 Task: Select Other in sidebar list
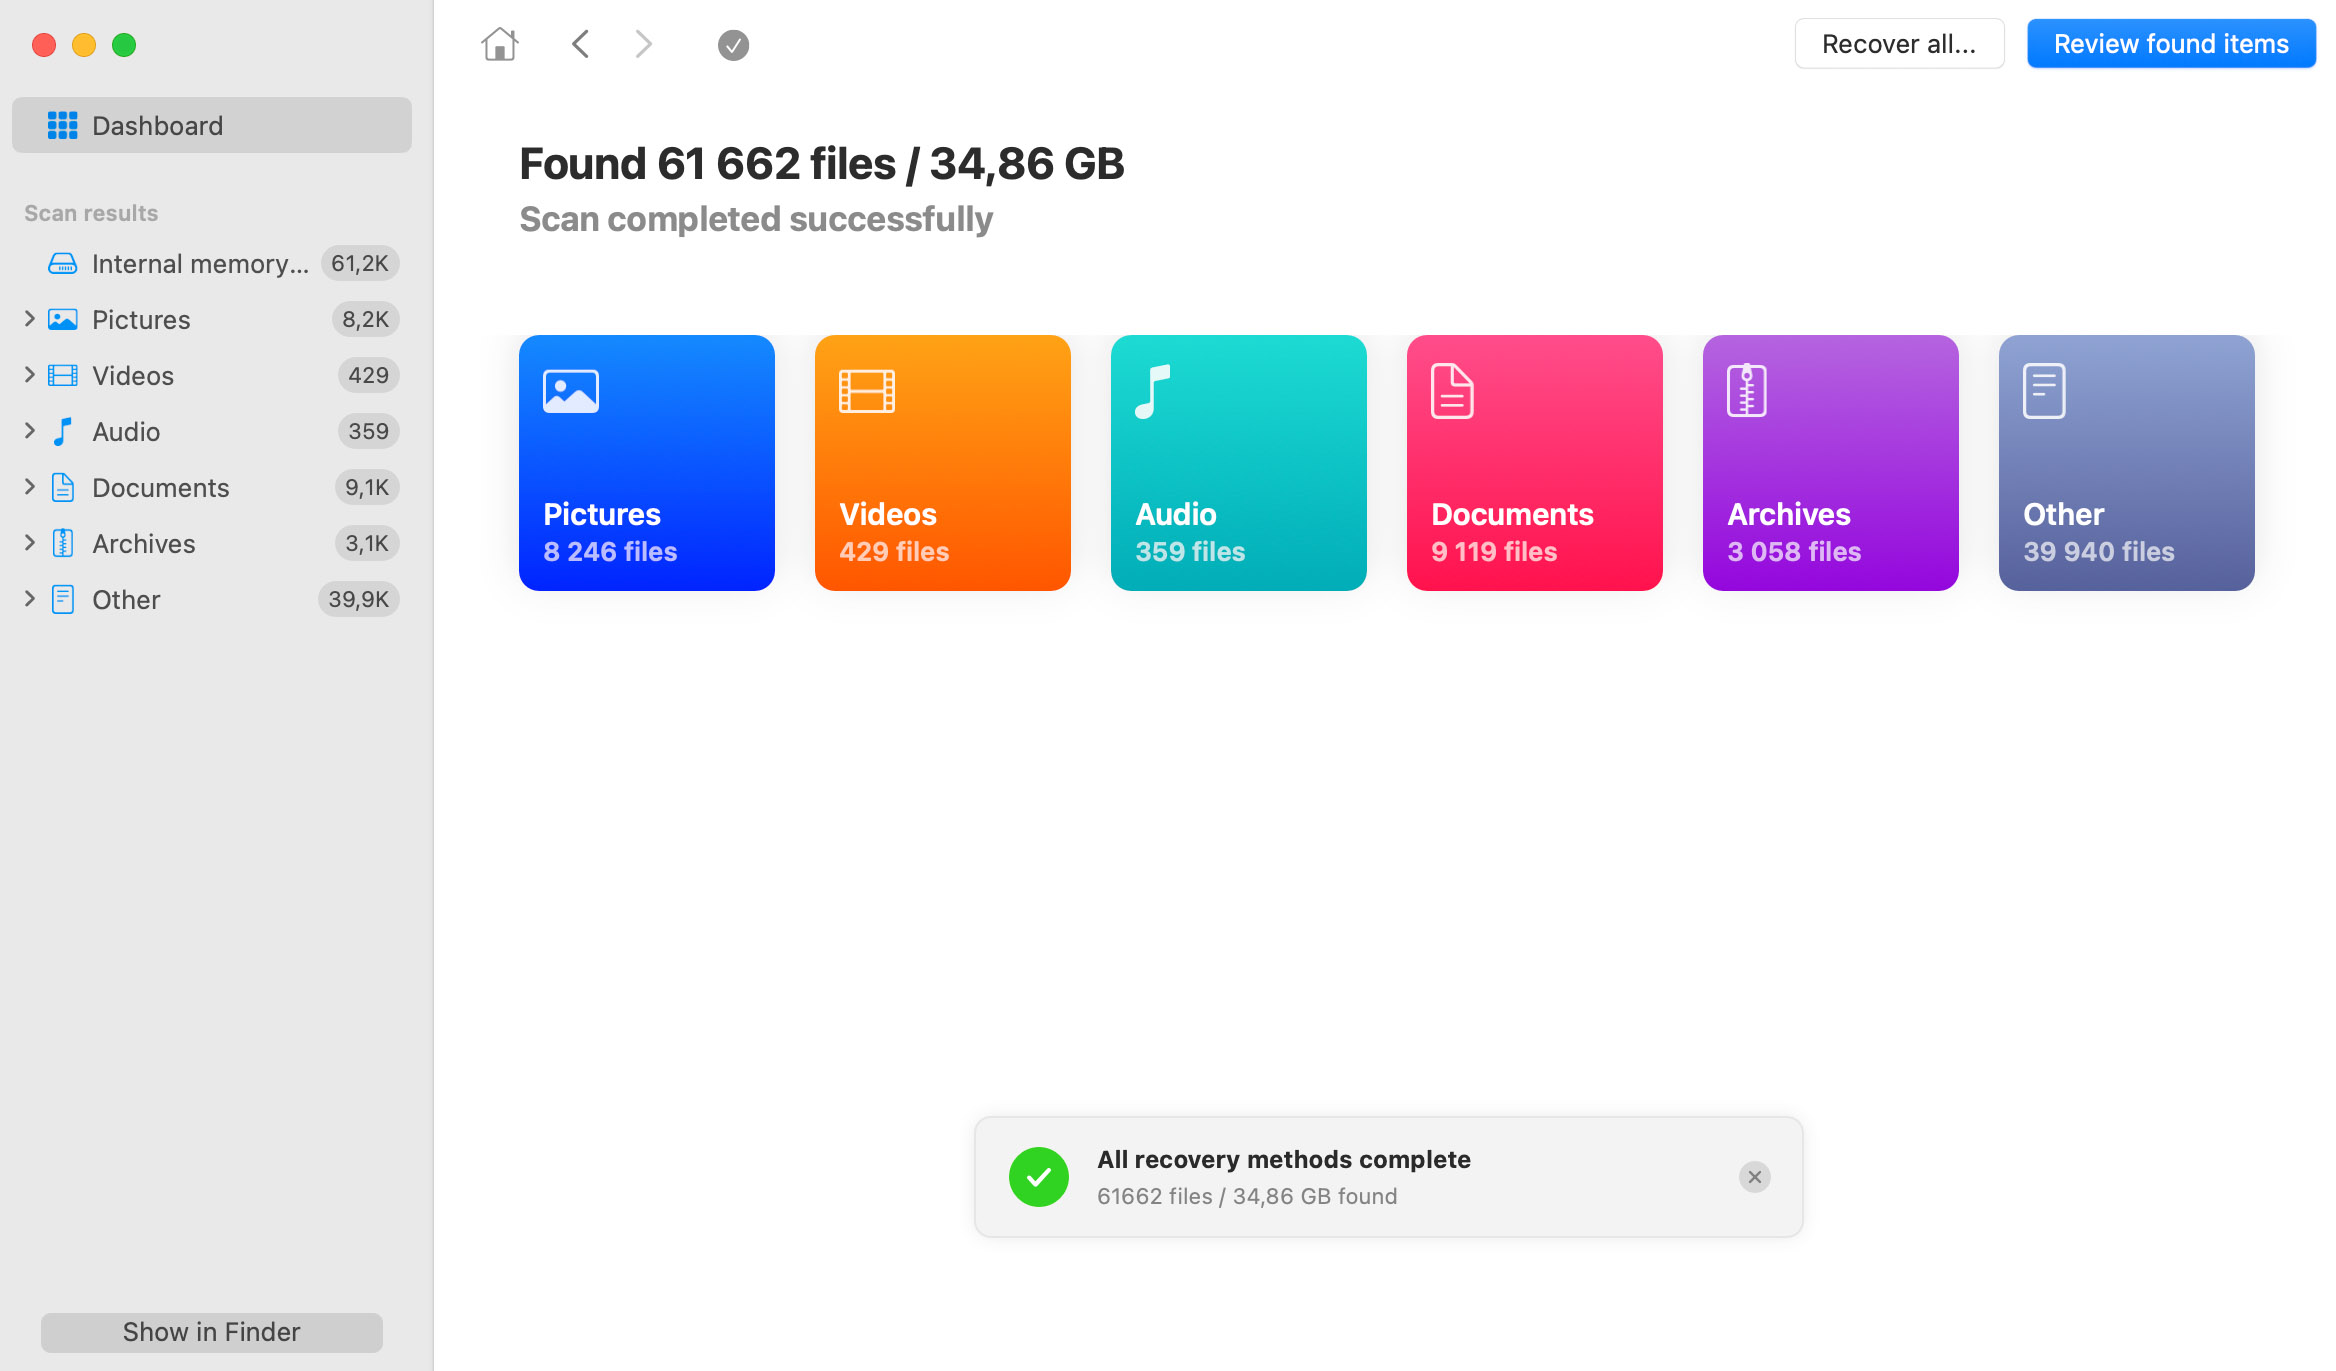[x=126, y=599]
